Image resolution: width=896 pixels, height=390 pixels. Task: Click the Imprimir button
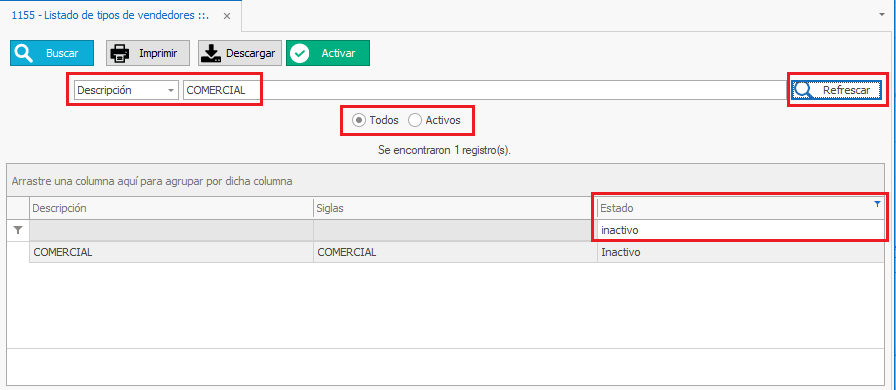148,53
